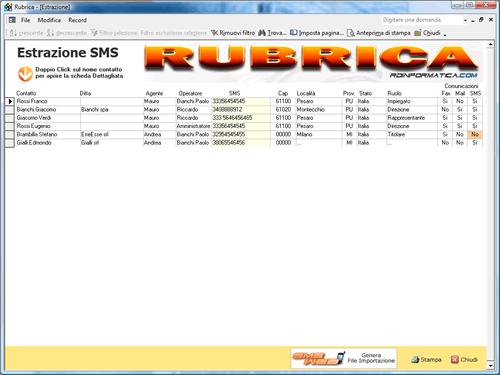The width and height of the screenshot is (500, 375).
Task: Expand the help question dropdown arrow
Action: pos(465,20)
